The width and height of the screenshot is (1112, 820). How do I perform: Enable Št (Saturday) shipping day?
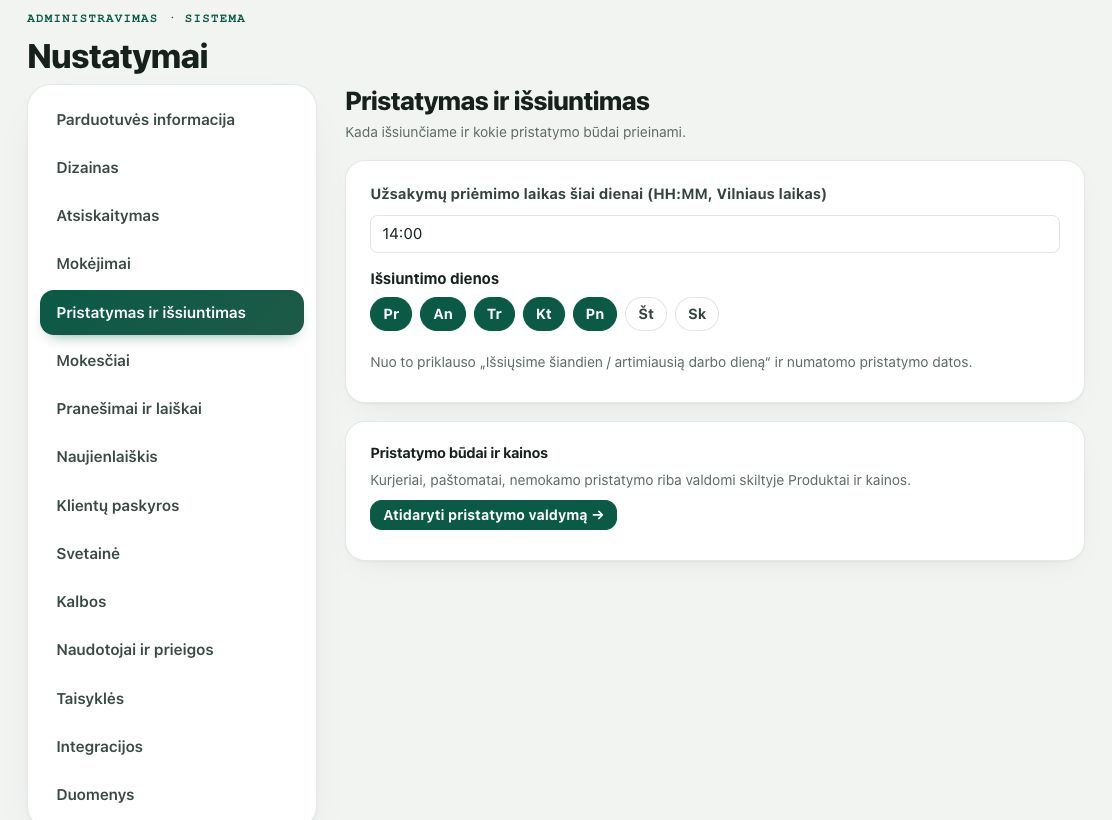pyautogui.click(x=646, y=314)
